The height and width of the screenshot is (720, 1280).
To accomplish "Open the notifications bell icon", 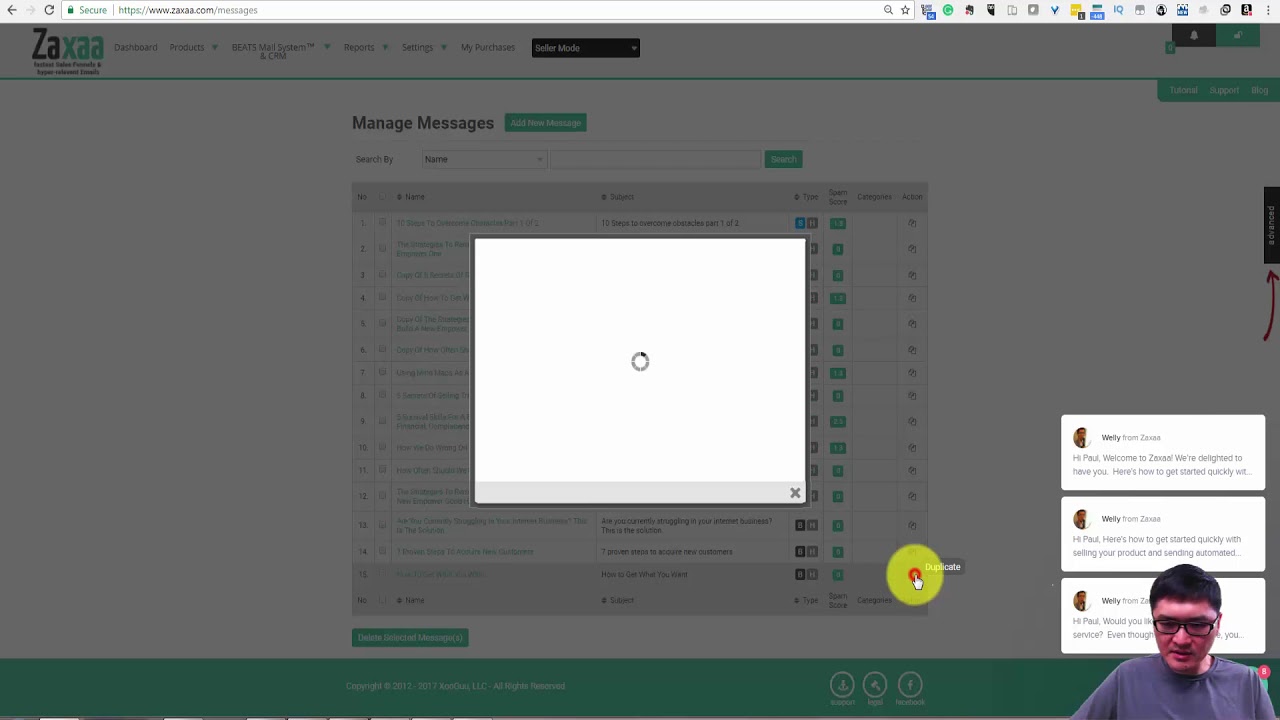I will coord(1193,36).
